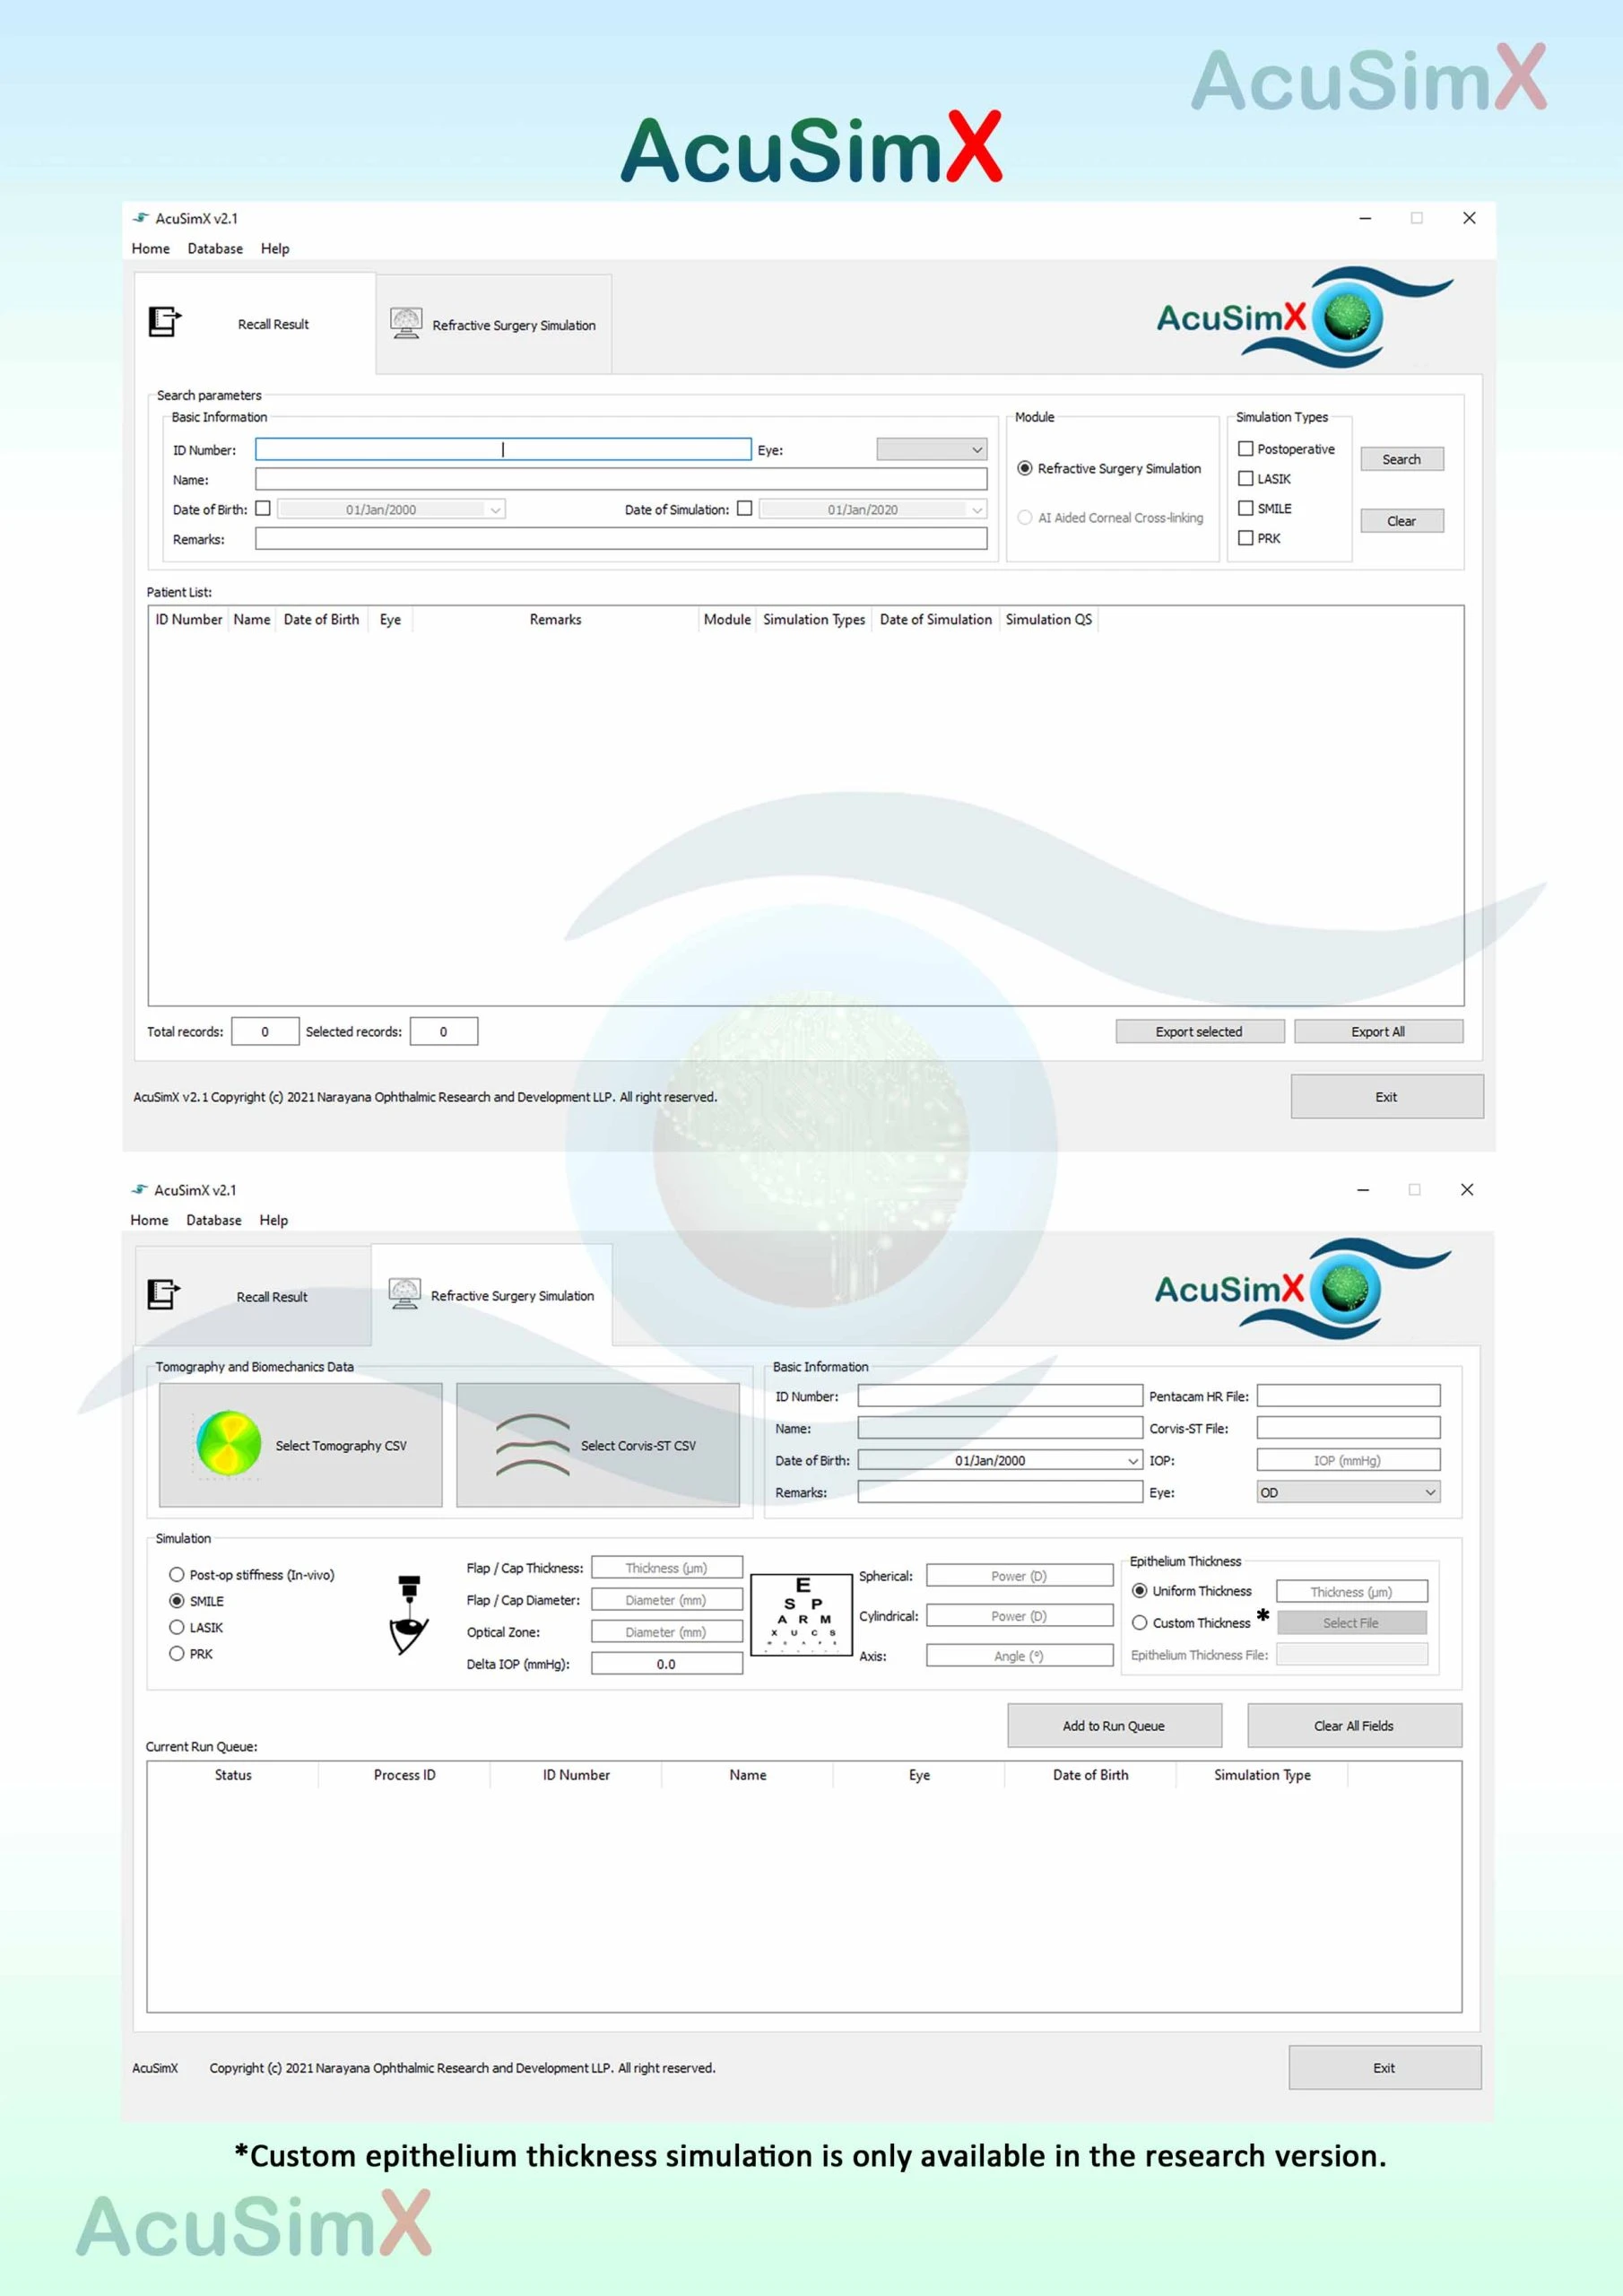
Task: Click the Recall Result export icon in top window
Action: click(x=164, y=322)
